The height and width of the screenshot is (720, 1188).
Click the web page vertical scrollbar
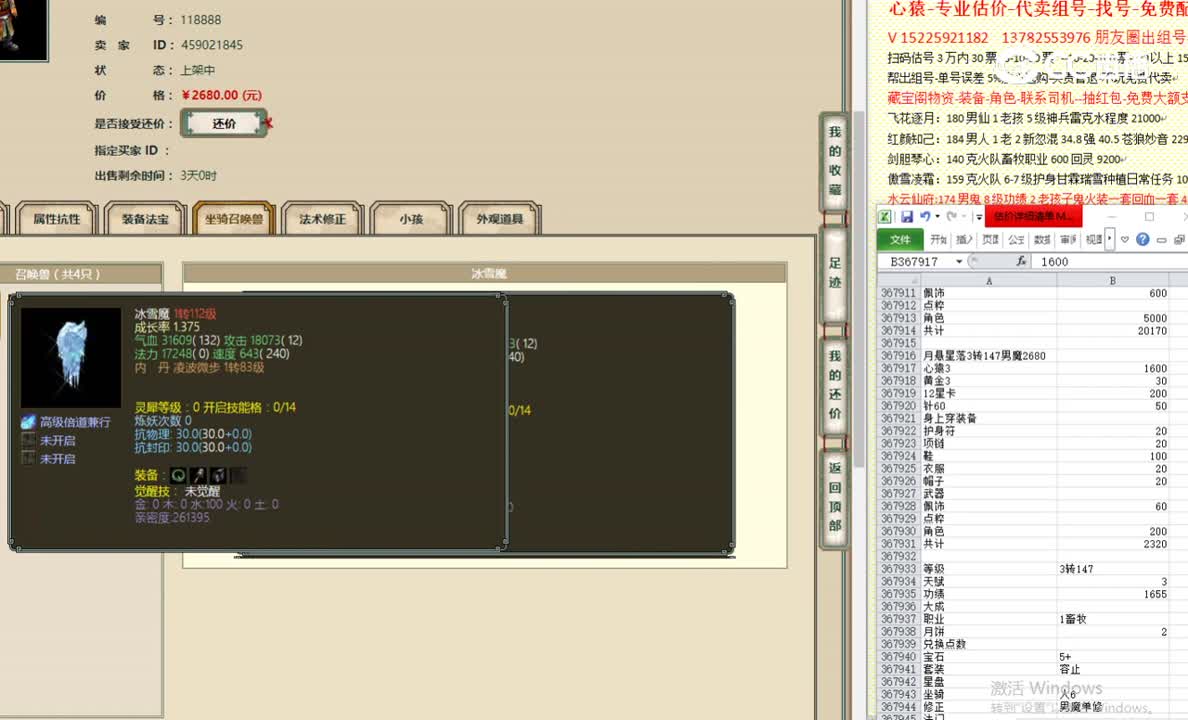pos(858,288)
